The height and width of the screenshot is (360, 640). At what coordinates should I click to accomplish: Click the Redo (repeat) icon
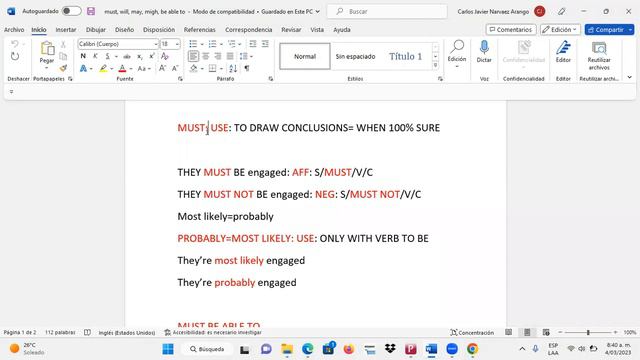coord(15,56)
